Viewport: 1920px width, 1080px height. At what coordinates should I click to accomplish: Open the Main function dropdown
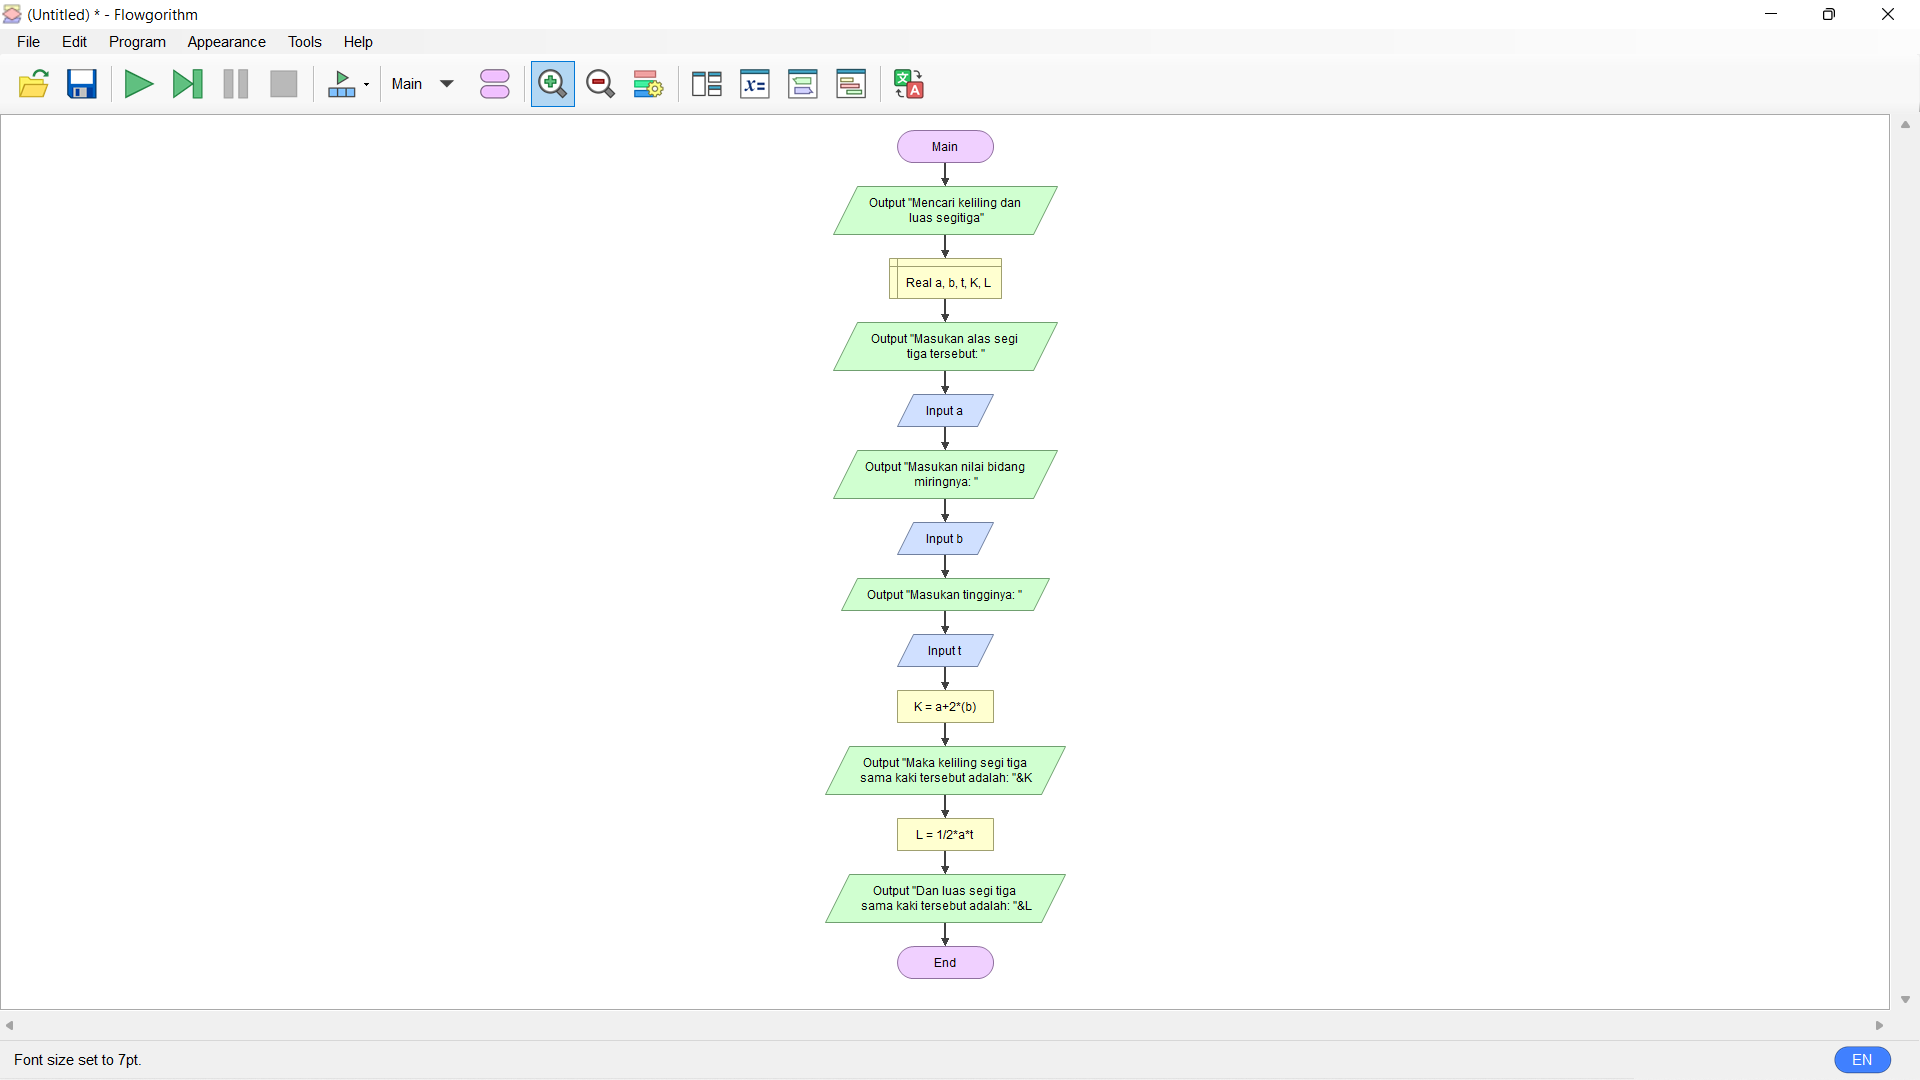coord(421,84)
